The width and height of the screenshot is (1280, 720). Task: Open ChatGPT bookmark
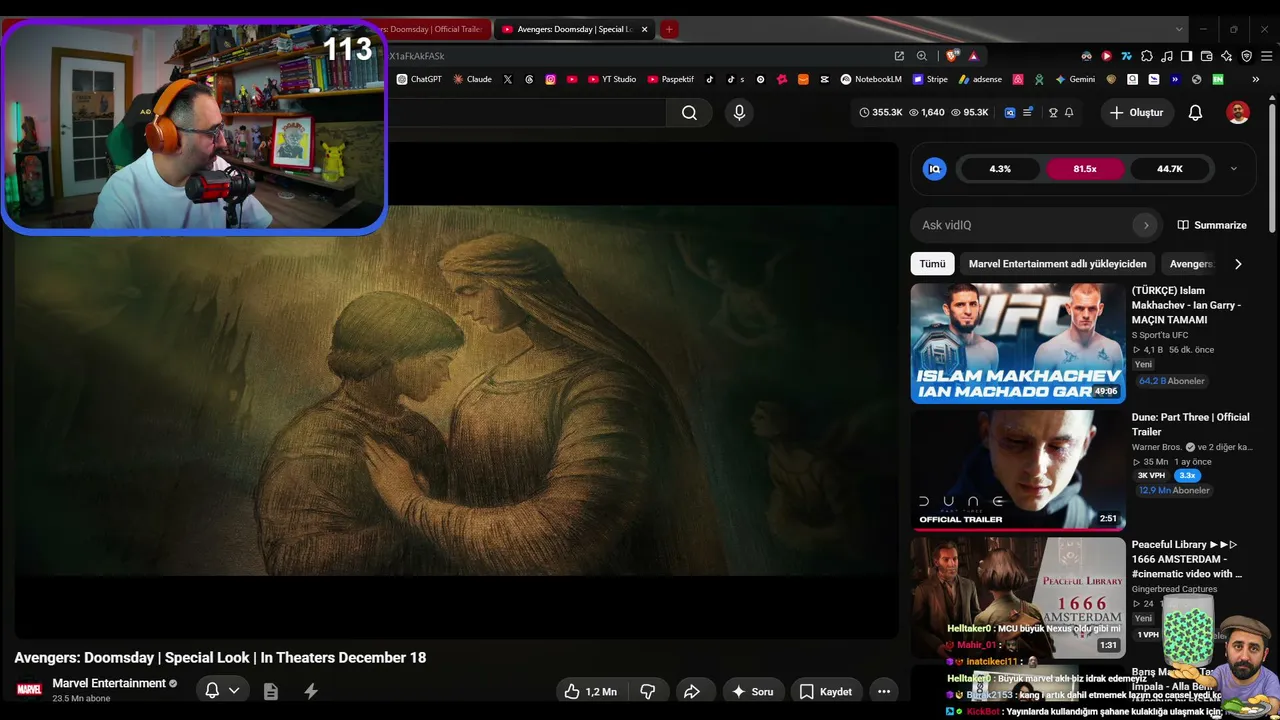420,79
